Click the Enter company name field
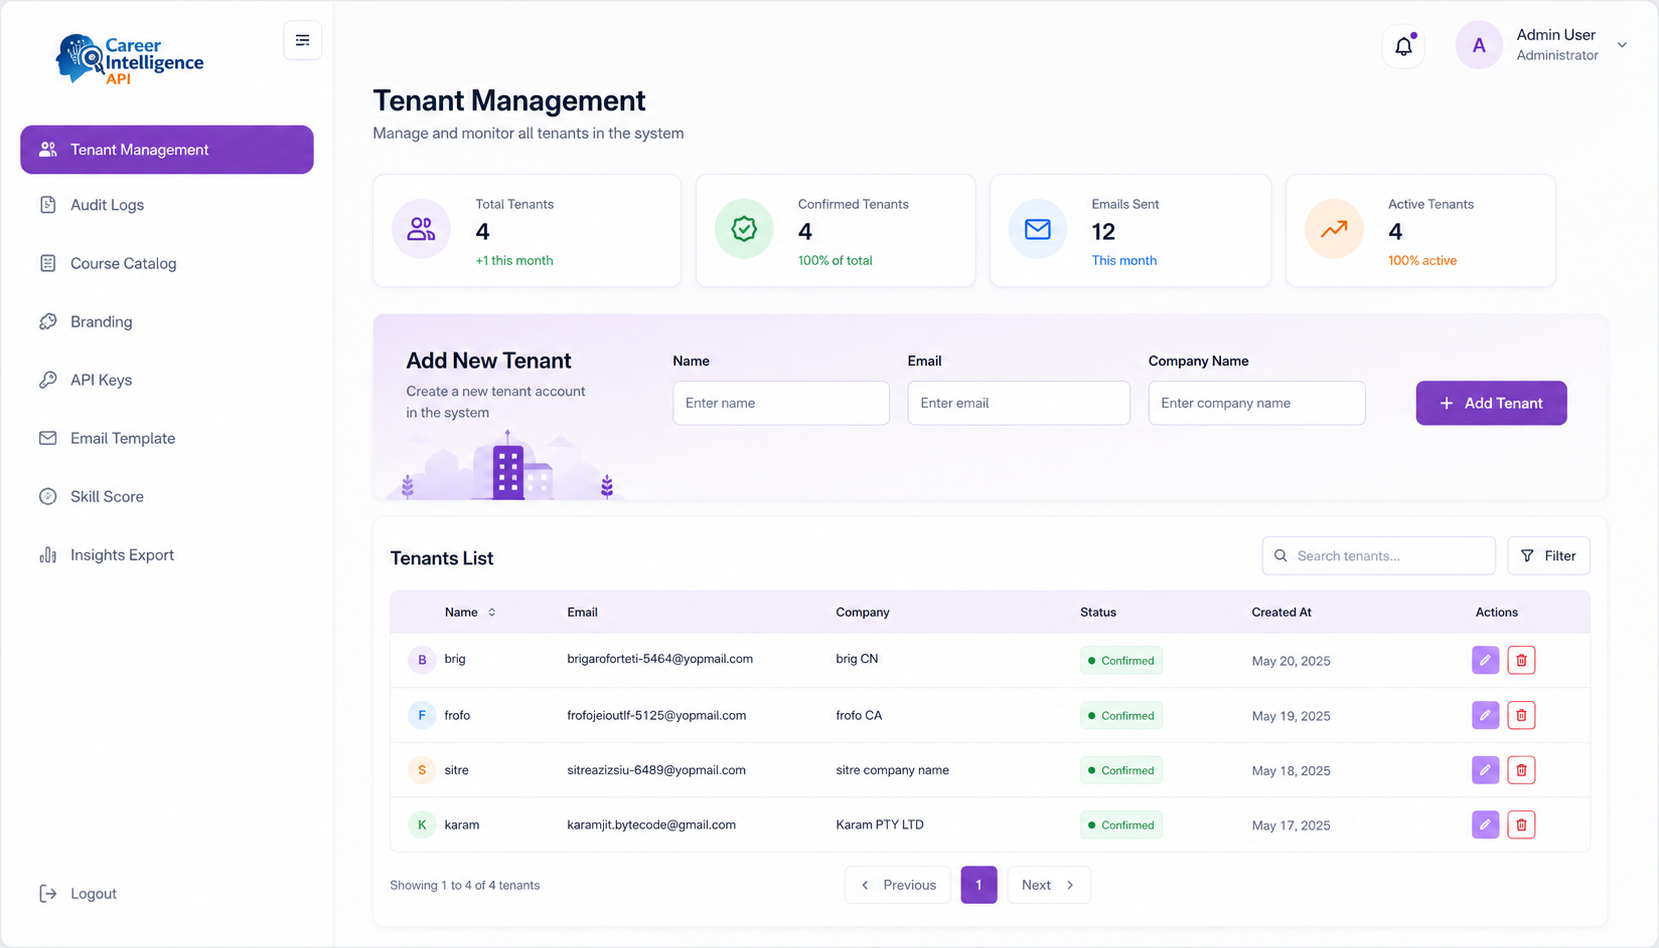1659x948 pixels. (1257, 403)
